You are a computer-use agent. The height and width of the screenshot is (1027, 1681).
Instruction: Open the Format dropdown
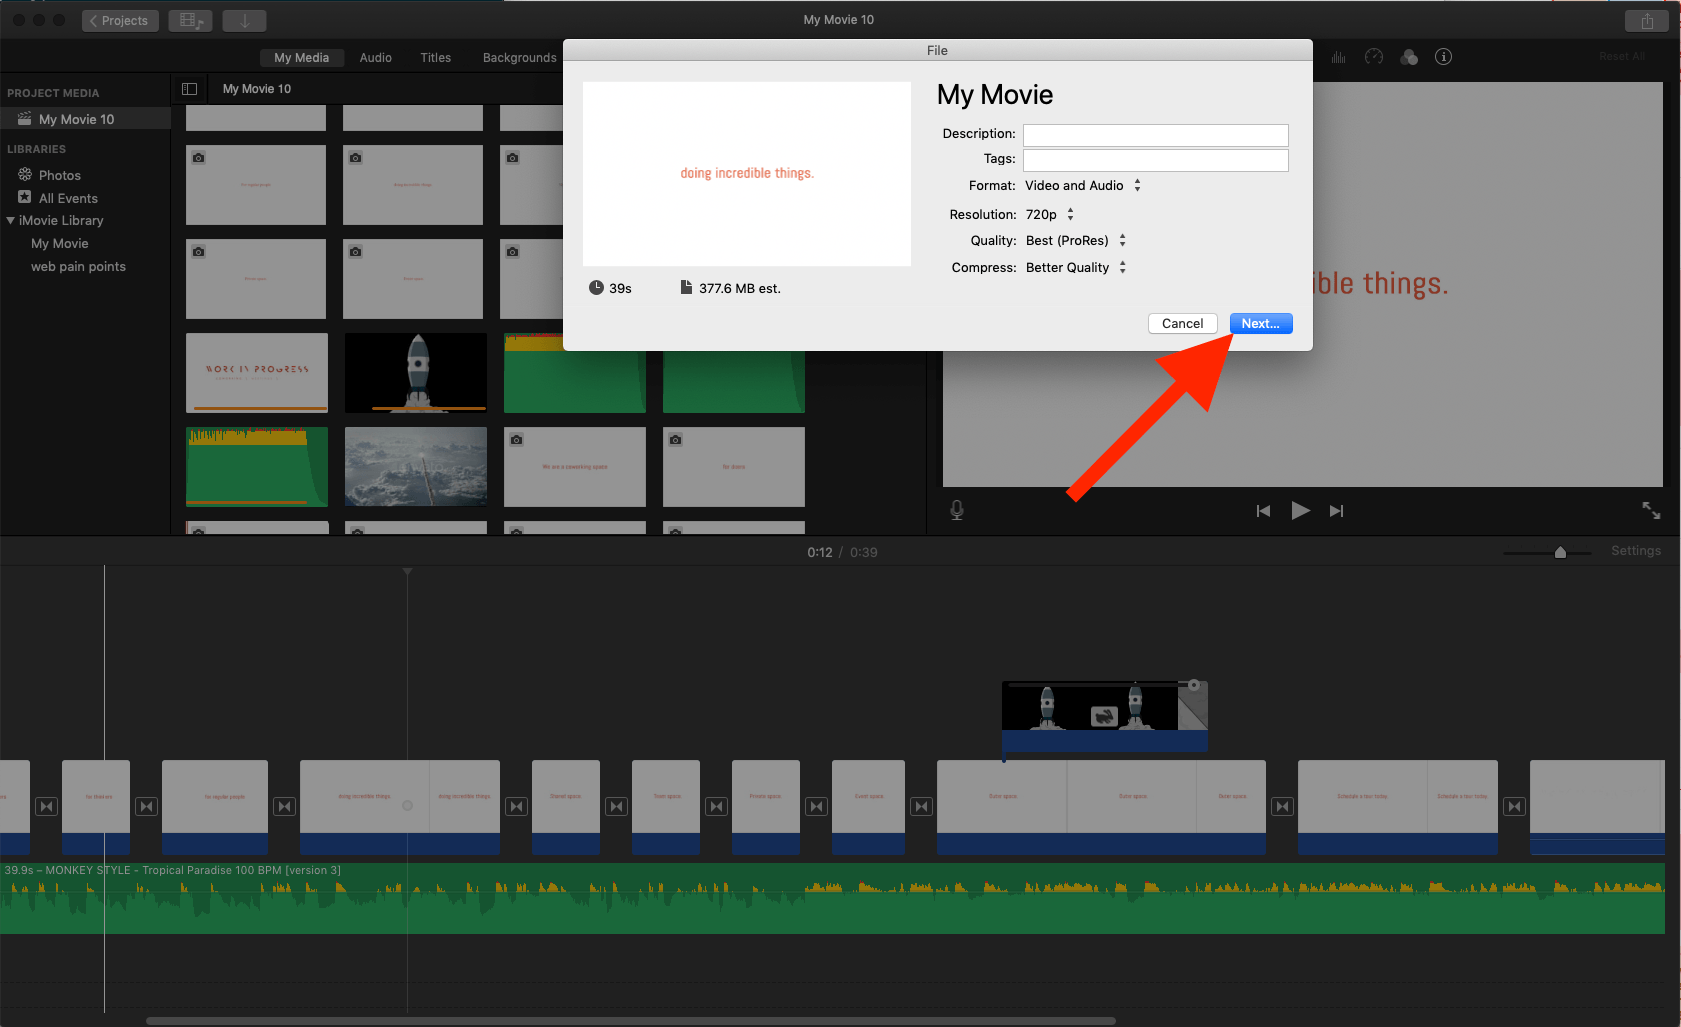[1082, 186]
